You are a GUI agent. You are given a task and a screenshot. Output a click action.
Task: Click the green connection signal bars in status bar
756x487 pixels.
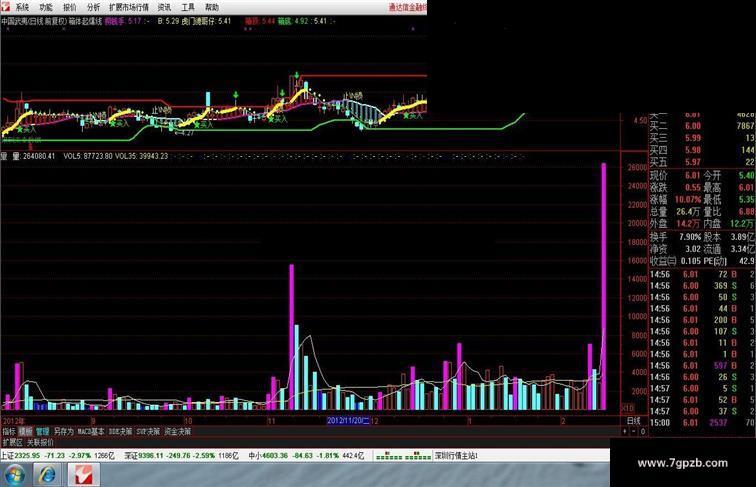pyautogui.click(x=404, y=456)
